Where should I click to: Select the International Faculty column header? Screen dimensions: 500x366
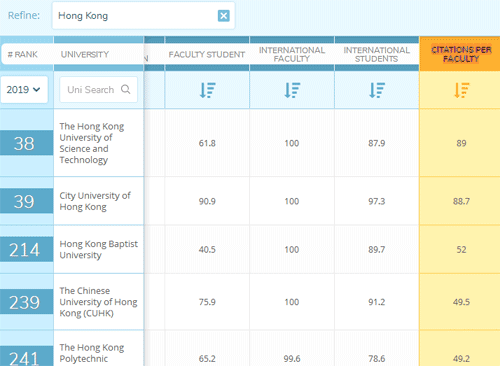292,54
